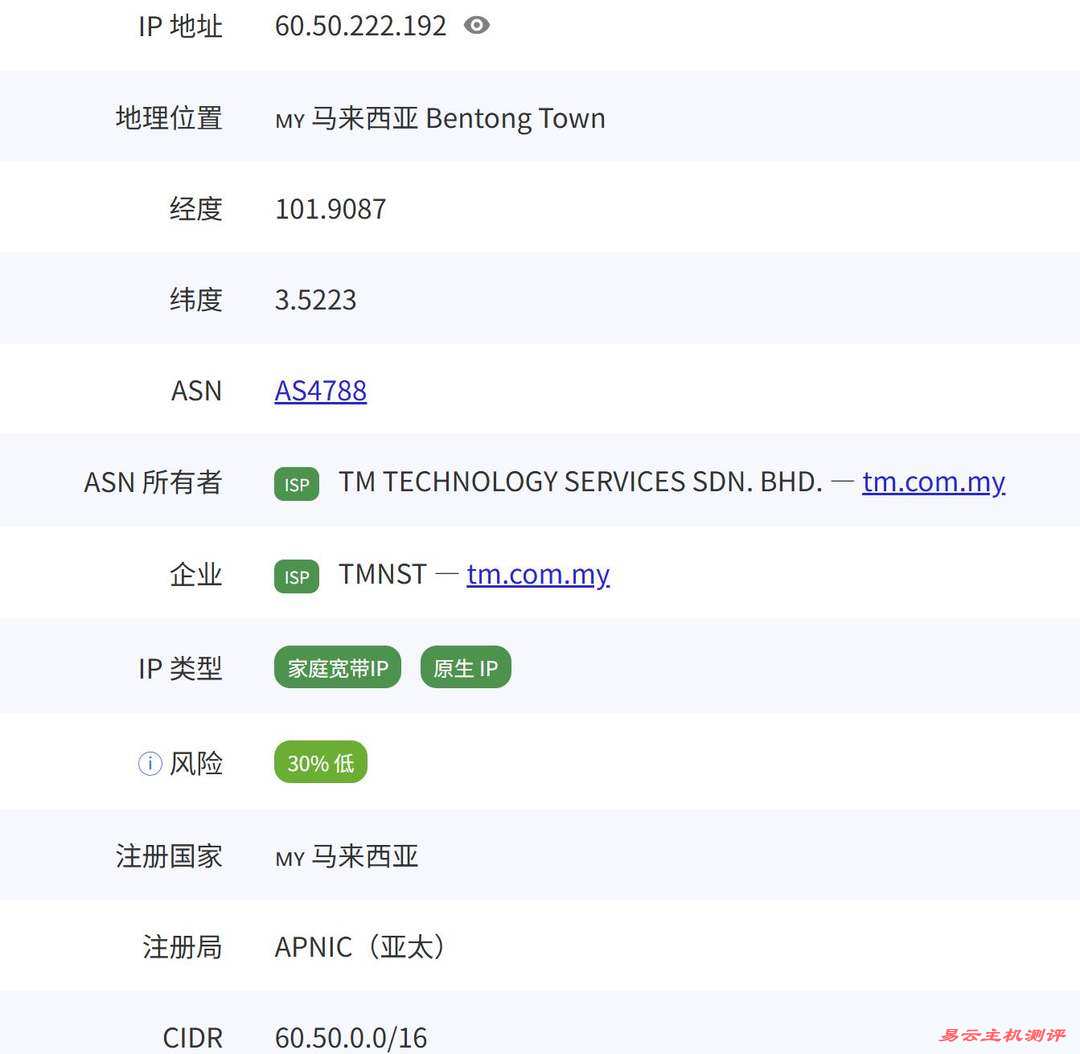The image size is (1080, 1054).
Task: Open tm.com.my link on 企业 row
Action: click(x=538, y=574)
